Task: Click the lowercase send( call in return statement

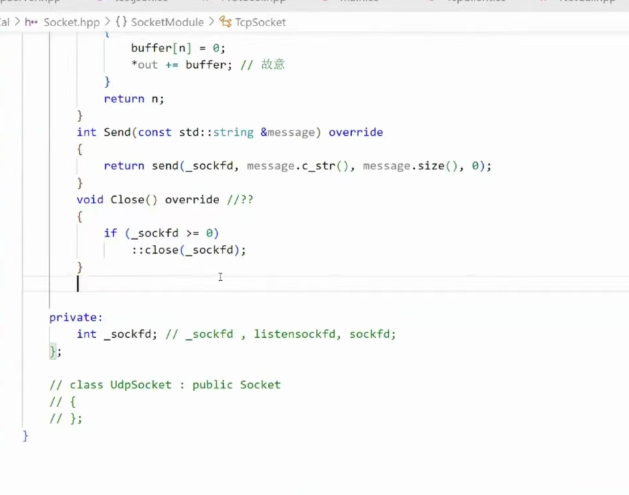Action: (166, 166)
